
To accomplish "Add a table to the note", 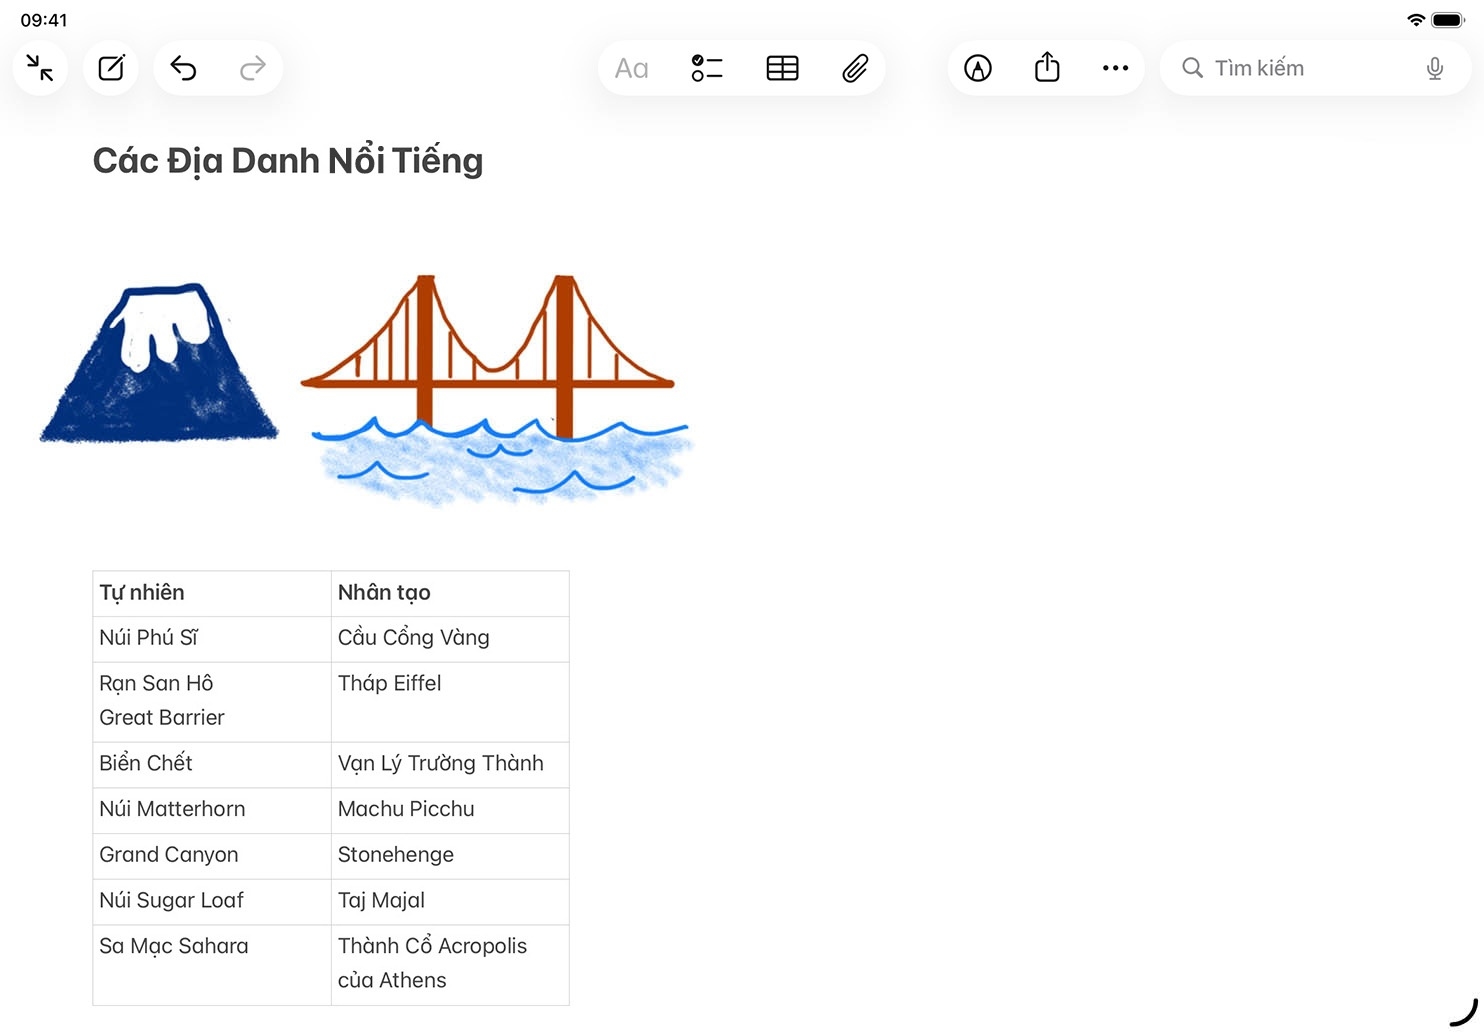I will (782, 68).
